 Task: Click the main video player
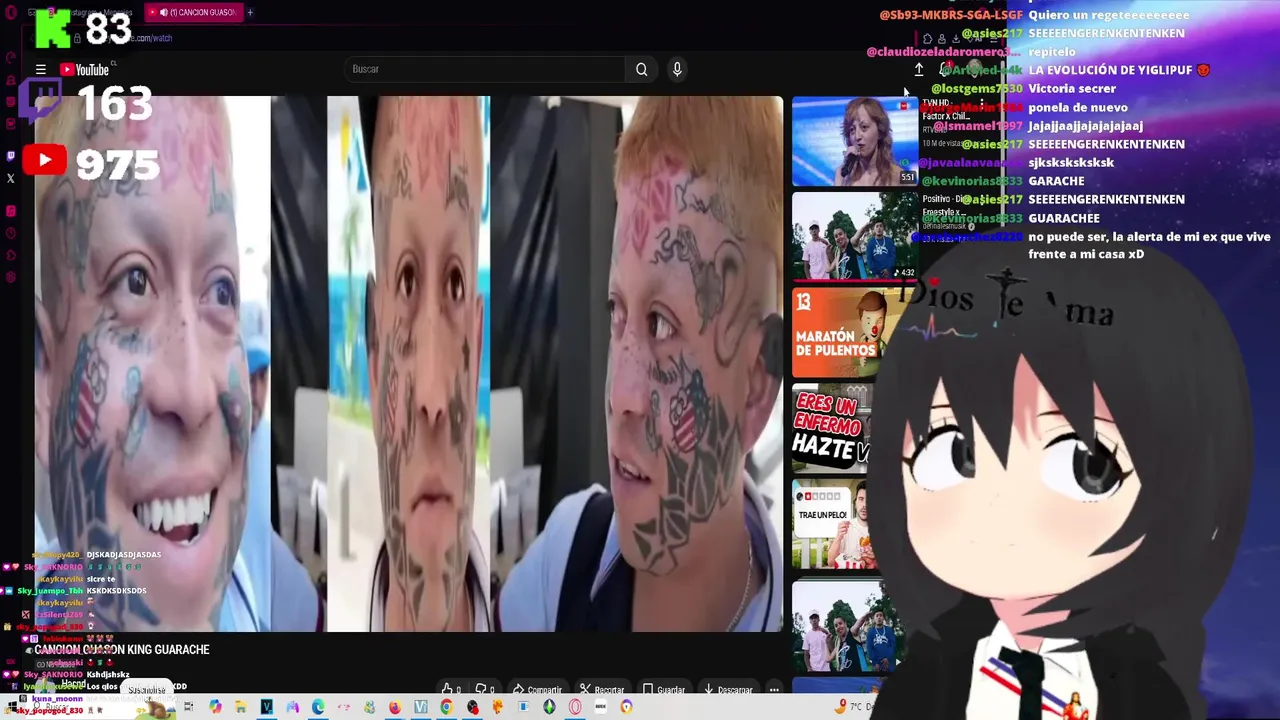[x=409, y=364]
